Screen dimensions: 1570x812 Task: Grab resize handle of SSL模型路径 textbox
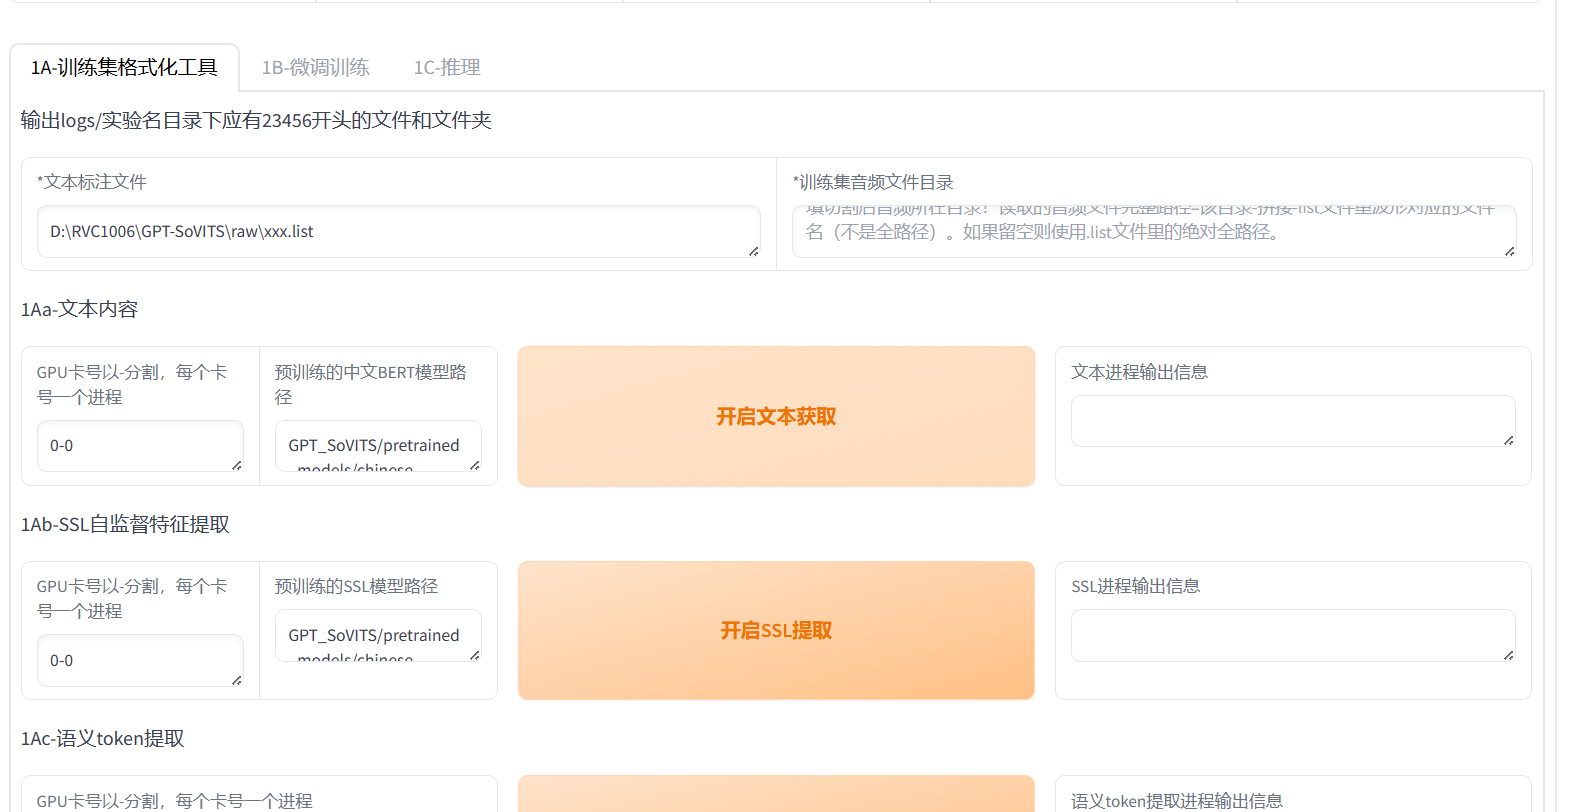474,655
